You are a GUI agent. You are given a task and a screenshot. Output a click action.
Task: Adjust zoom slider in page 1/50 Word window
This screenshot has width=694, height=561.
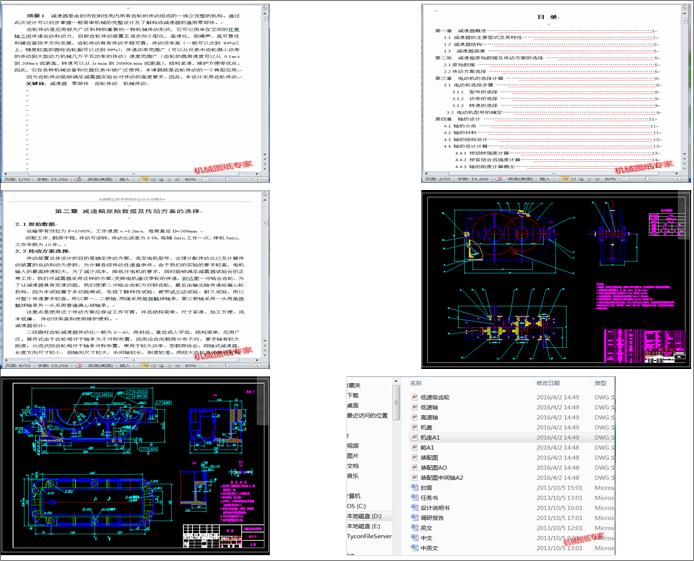coord(227,179)
